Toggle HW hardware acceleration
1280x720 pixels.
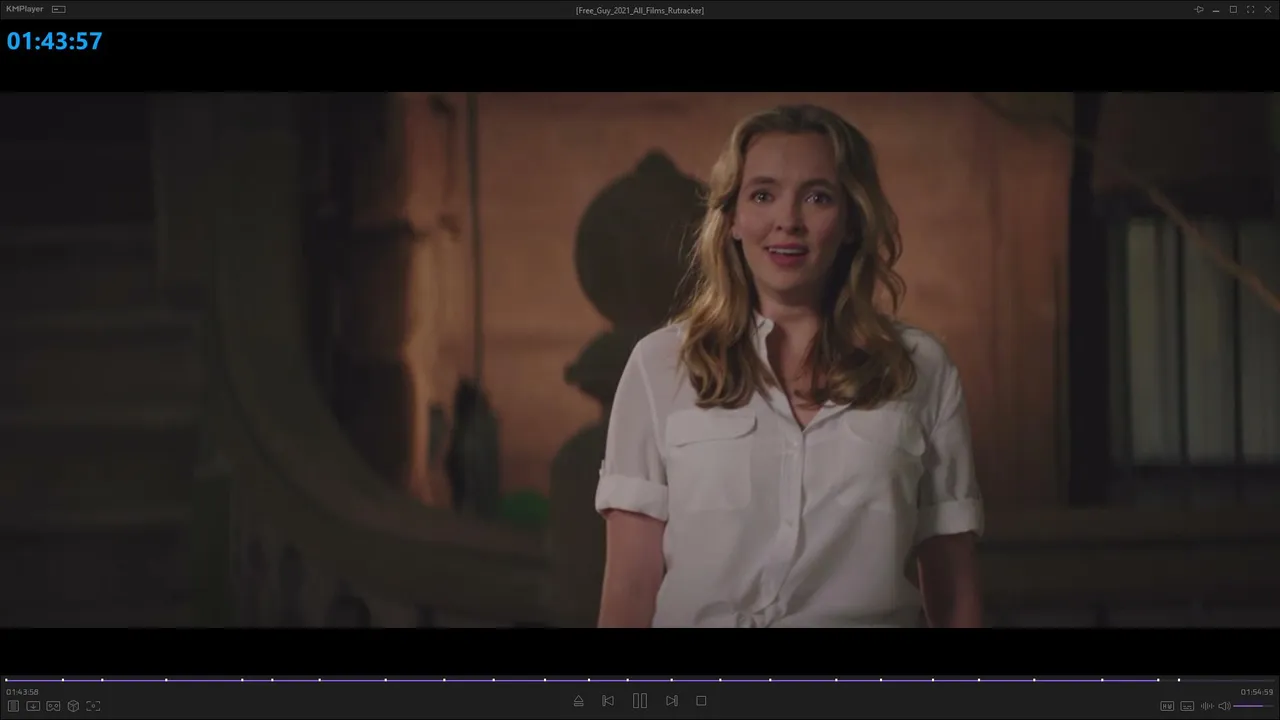pyautogui.click(x=1167, y=706)
